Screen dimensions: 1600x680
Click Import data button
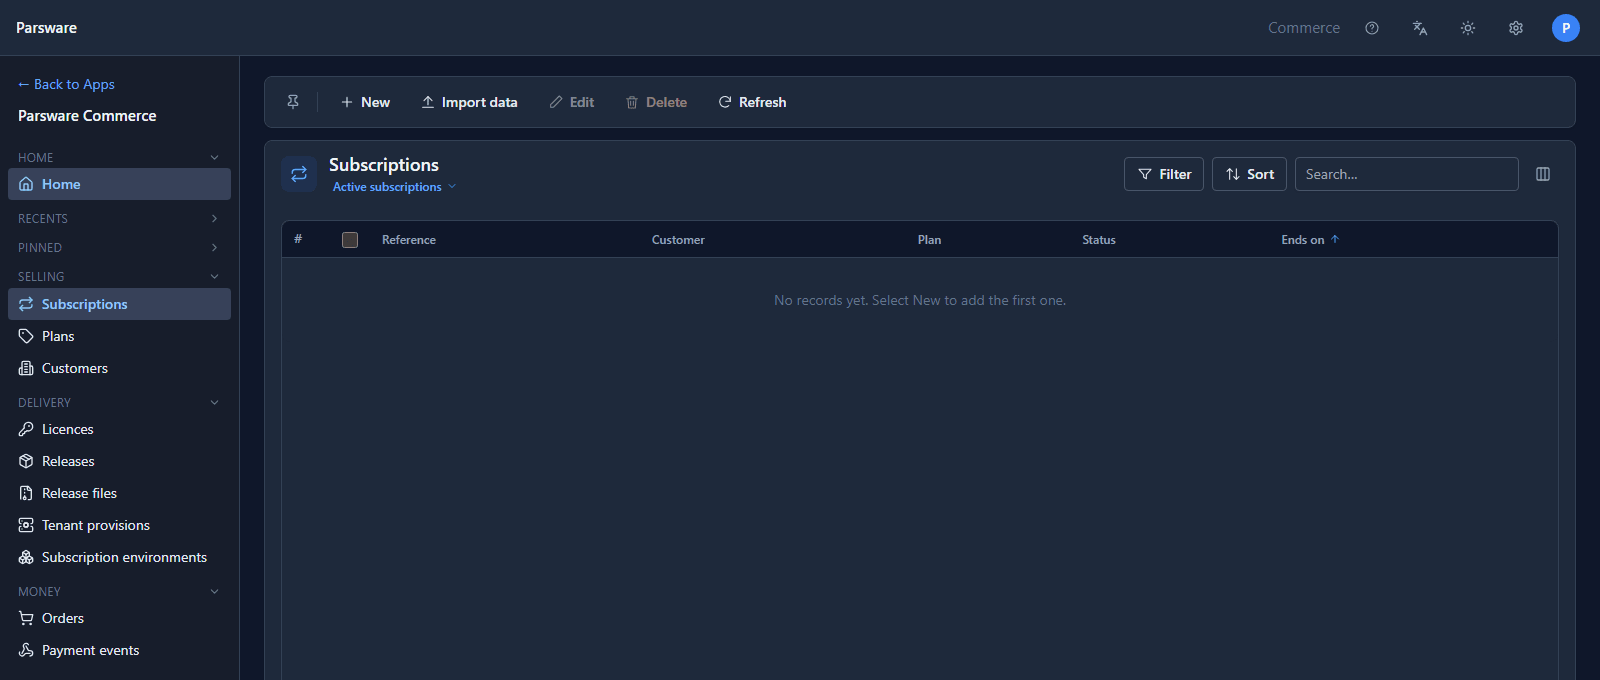(x=469, y=102)
